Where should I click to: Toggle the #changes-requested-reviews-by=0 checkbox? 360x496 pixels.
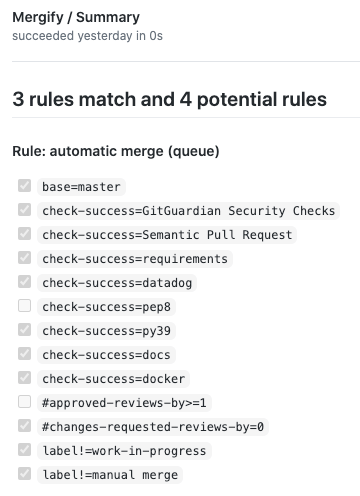click(x=24, y=426)
